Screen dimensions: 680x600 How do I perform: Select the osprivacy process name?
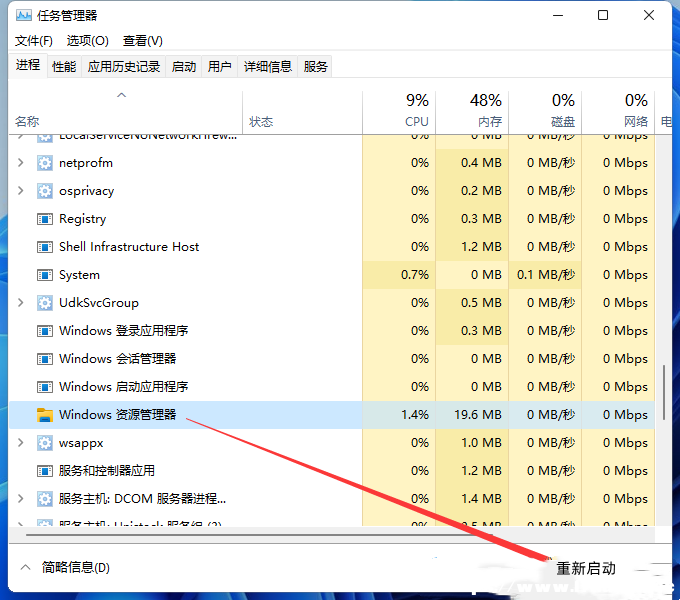tap(87, 191)
